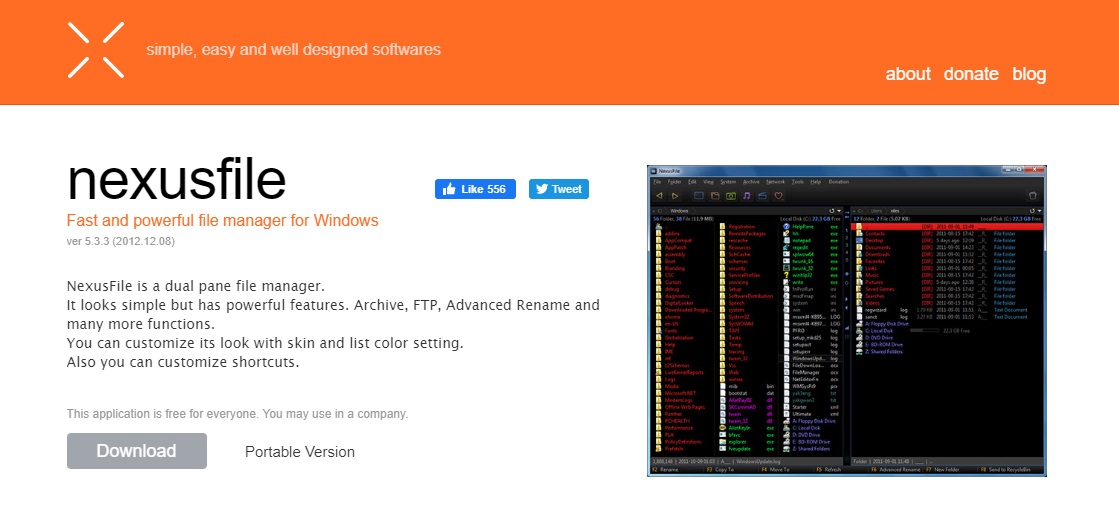Click the back arrow in NexusFile toolbar
Viewport: 1119px width, 513px height.
(659, 196)
